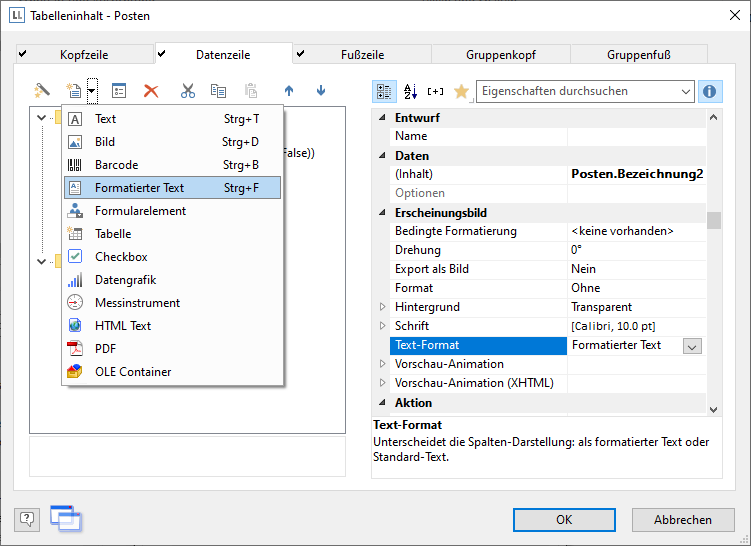Click the properties list scrollbar thumb
The height and width of the screenshot is (546, 751).
(713, 220)
